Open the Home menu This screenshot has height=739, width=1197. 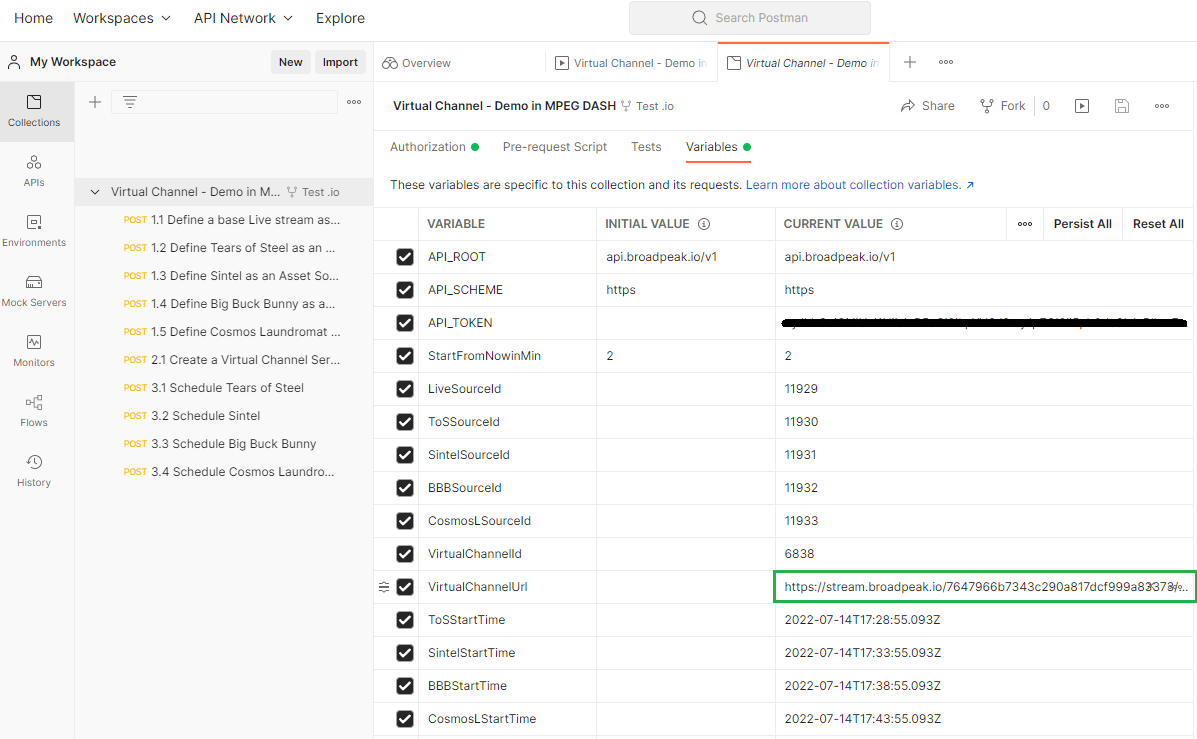pos(34,18)
